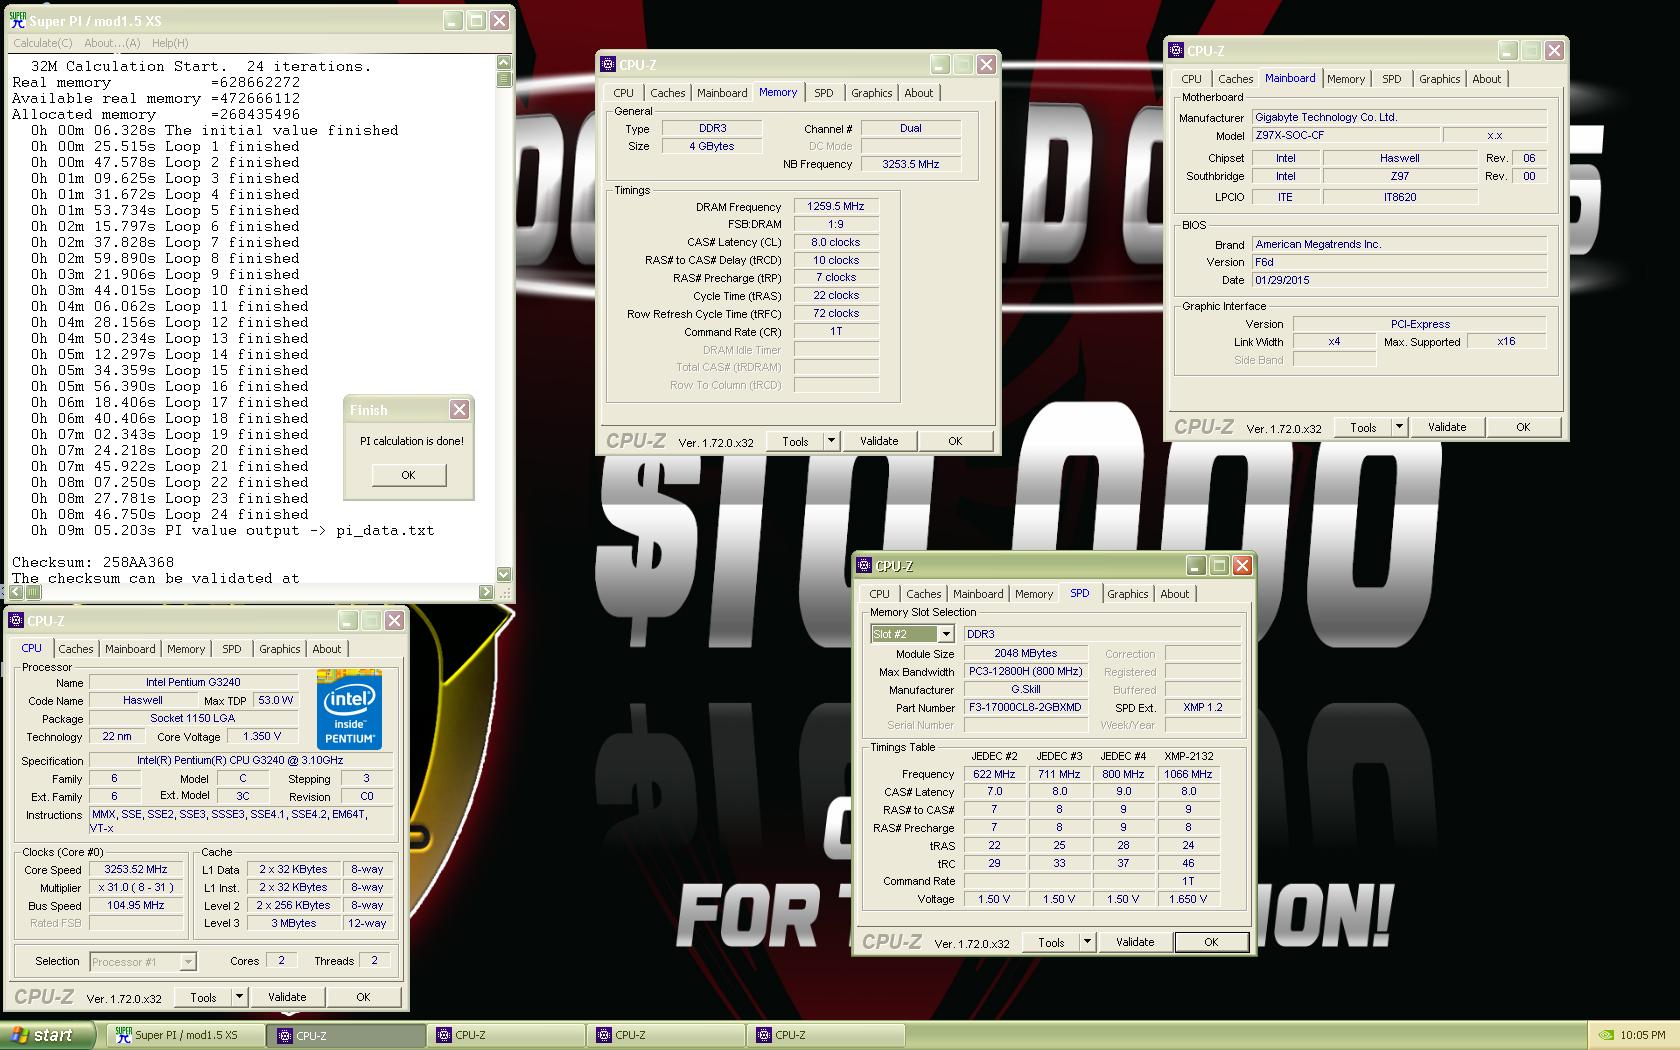The width and height of the screenshot is (1680, 1050).
Task: Click the NB Frequency 3253.5 MHz value
Action: pyautogui.click(x=911, y=164)
